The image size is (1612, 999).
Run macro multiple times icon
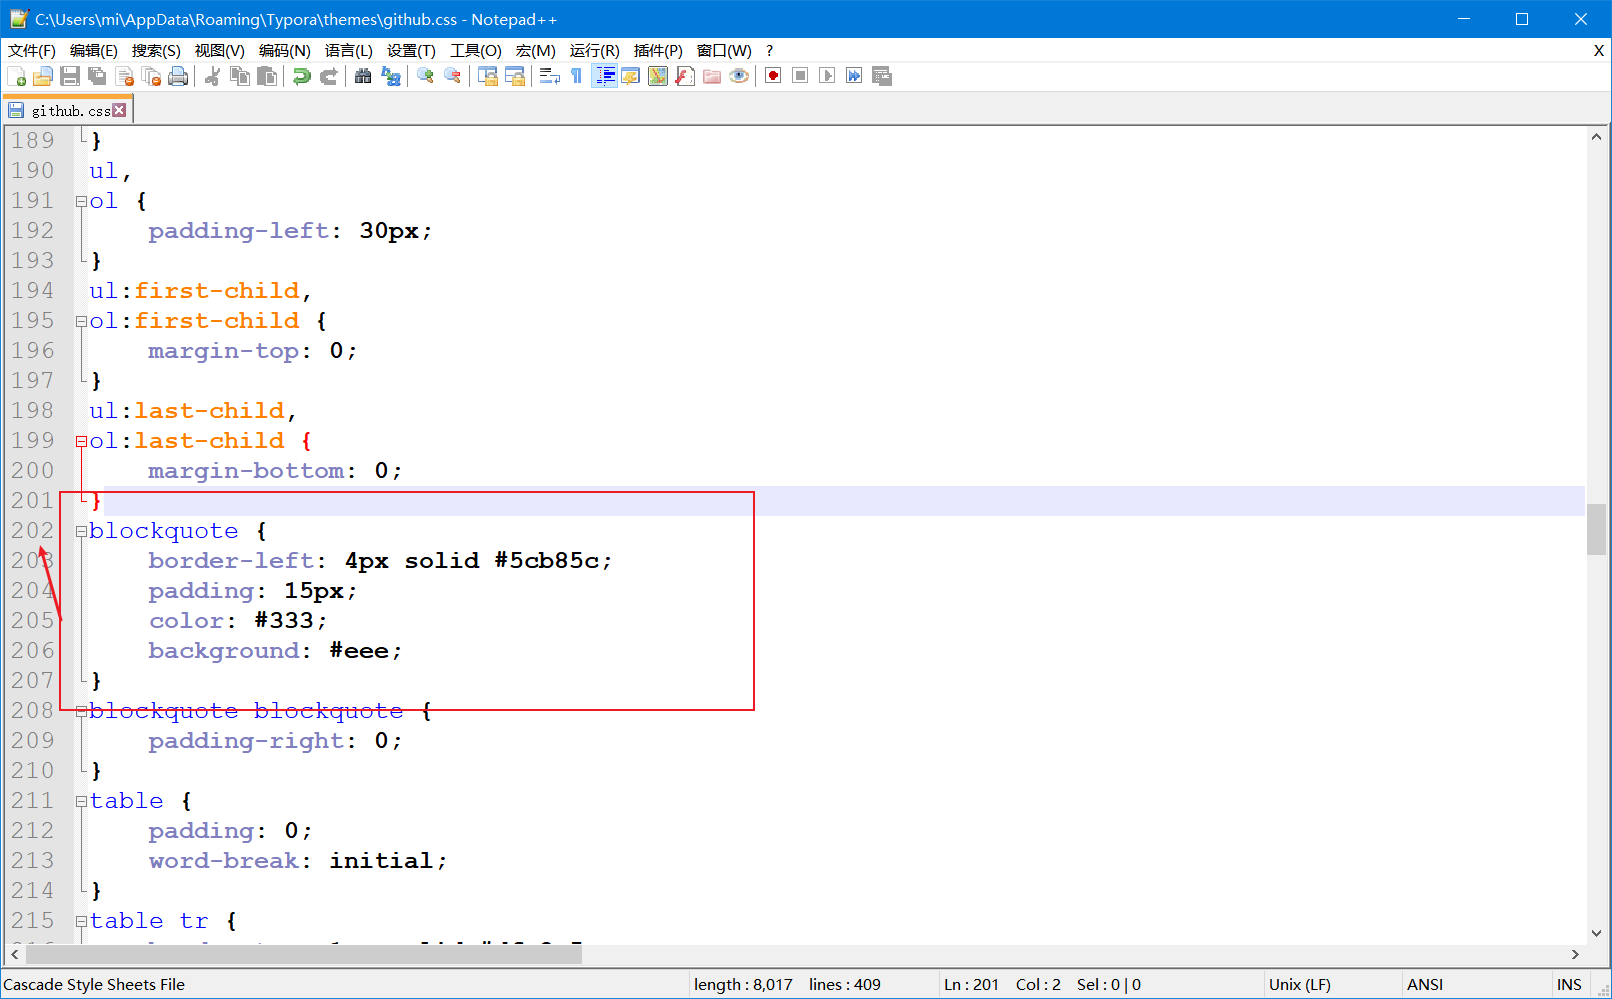tap(854, 76)
